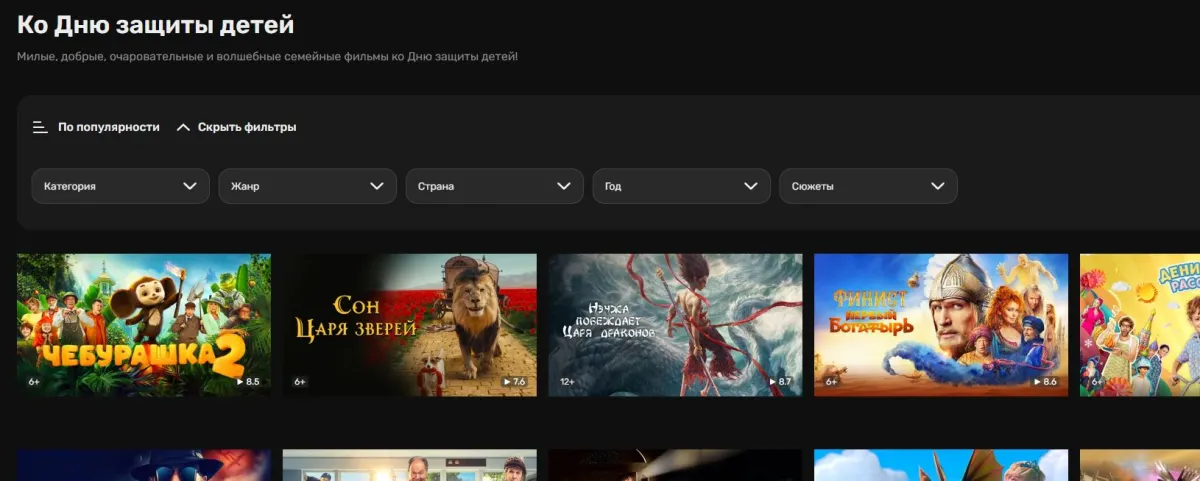Open Финист. Первый богатырь movie poster
Image resolution: width=1200 pixels, height=481 pixels.
click(x=941, y=325)
